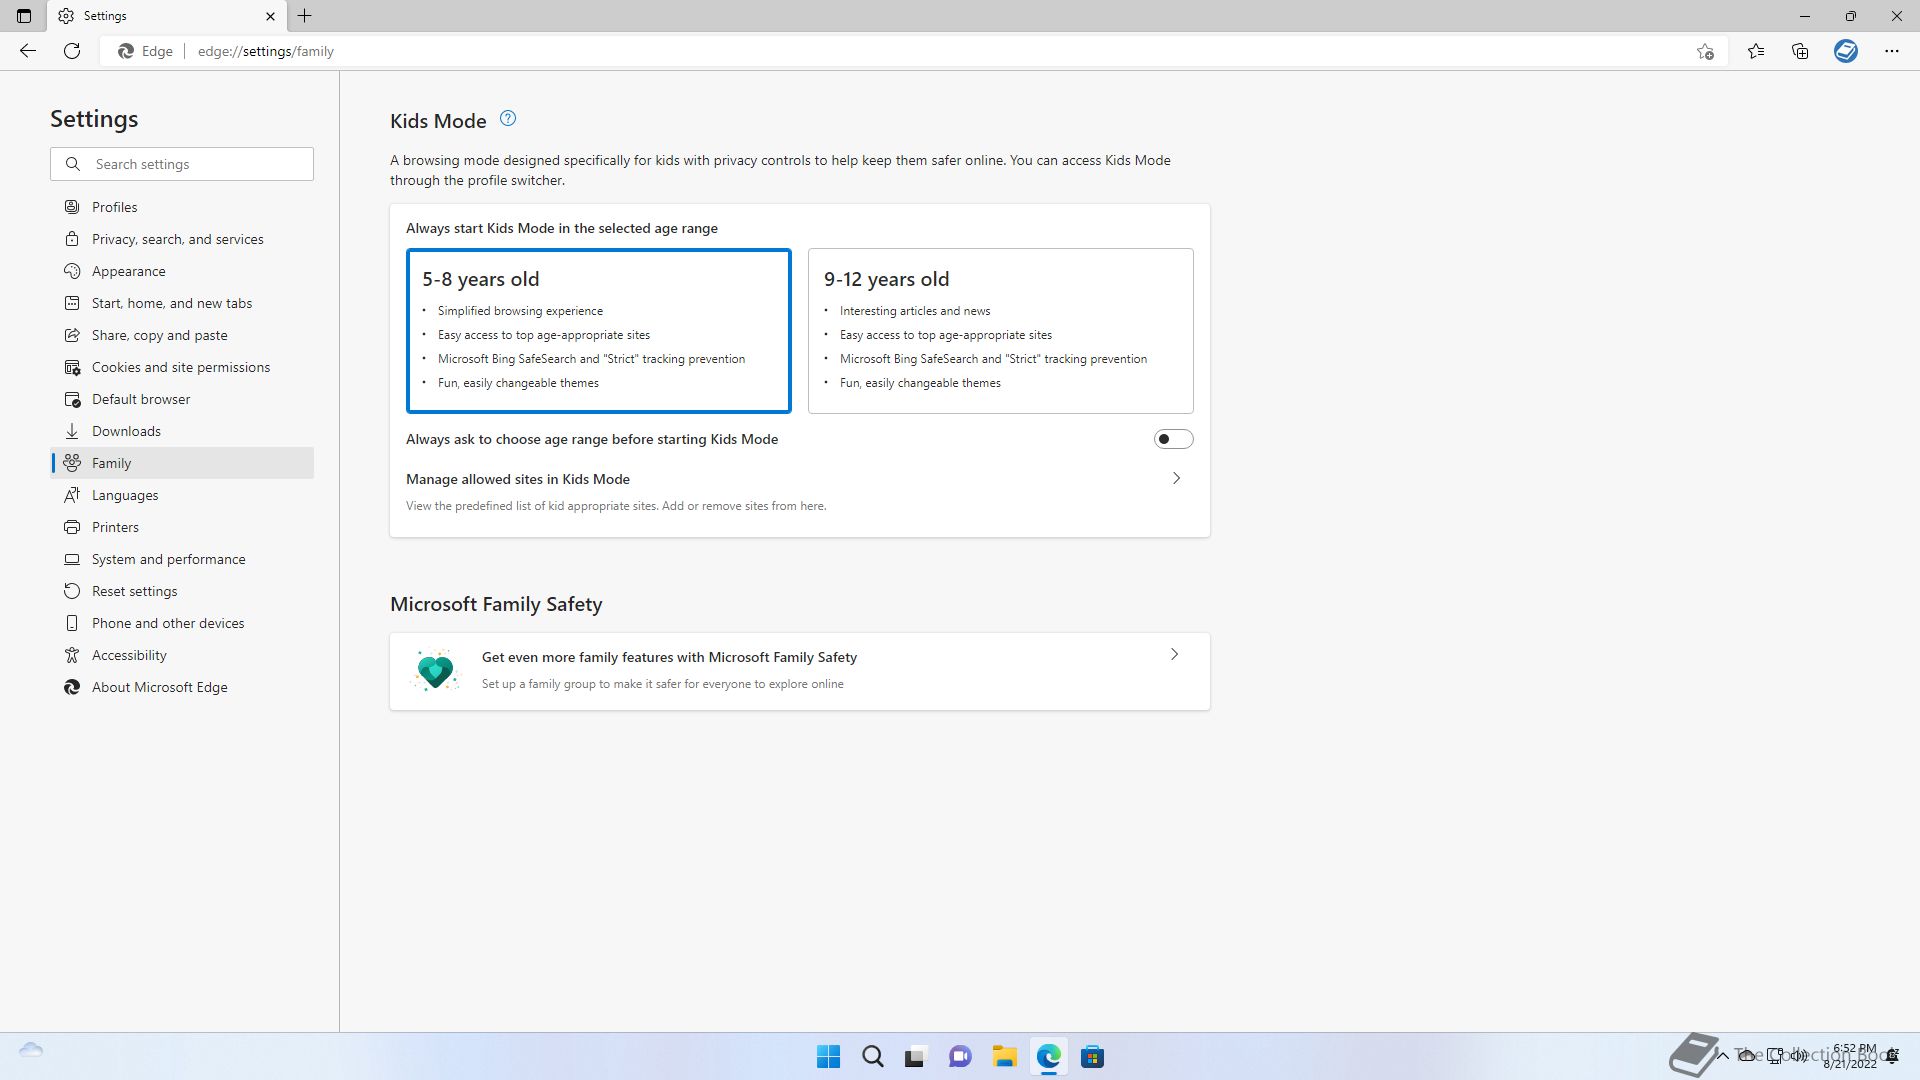The width and height of the screenshot is (1920, 1080).
Task: Open Phone and other devices
Action: [x=182, y=623]
